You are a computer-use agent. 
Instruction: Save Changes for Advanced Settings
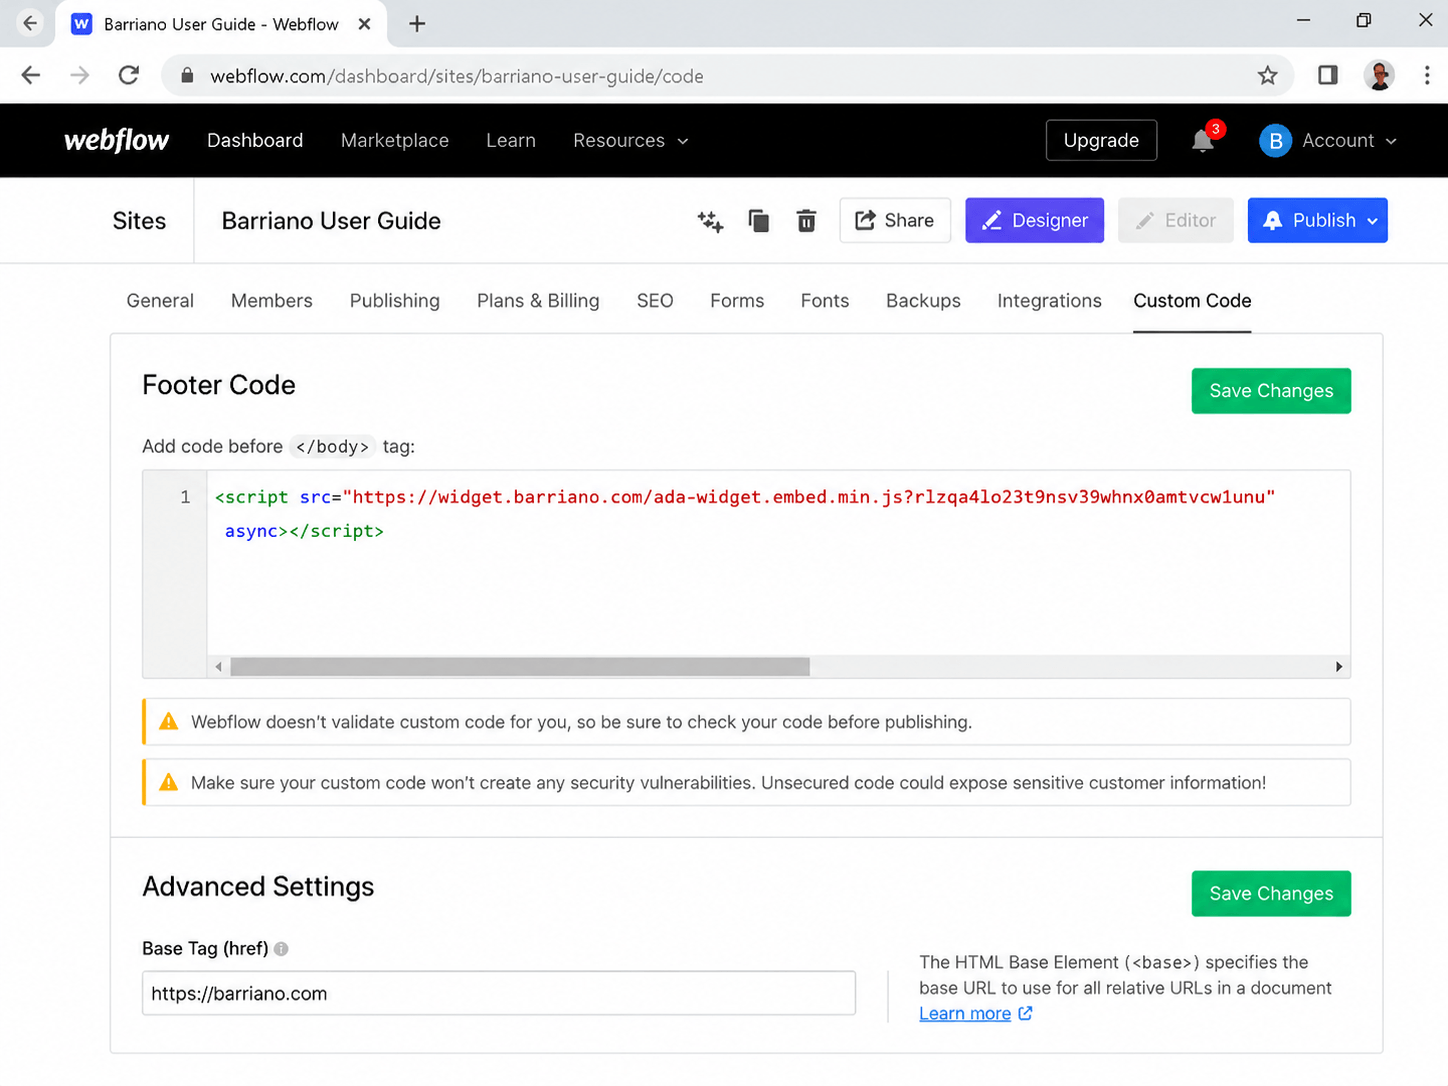click(x=1271, y=894)
